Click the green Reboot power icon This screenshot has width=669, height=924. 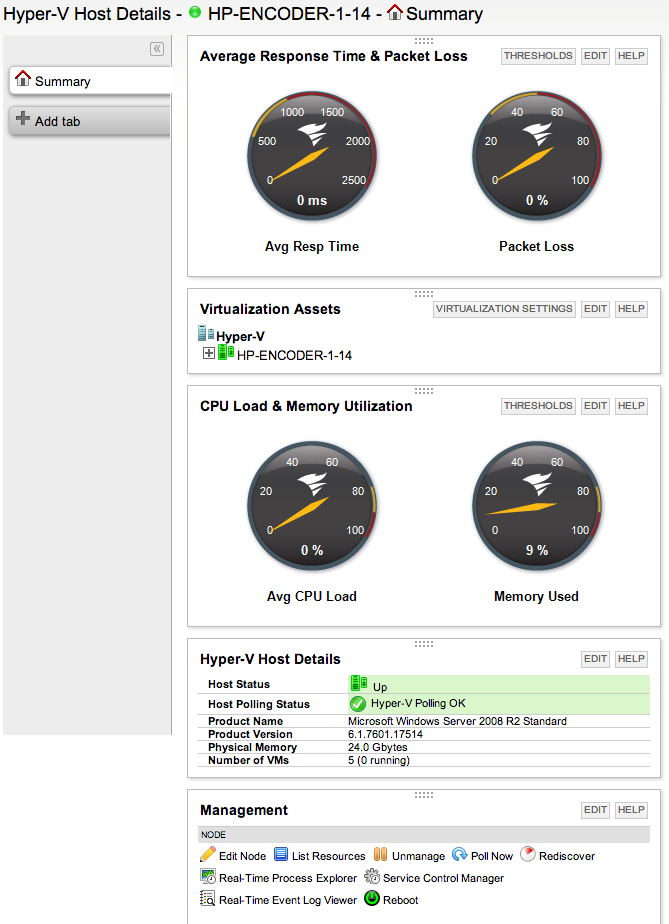(x=372, y=898)
